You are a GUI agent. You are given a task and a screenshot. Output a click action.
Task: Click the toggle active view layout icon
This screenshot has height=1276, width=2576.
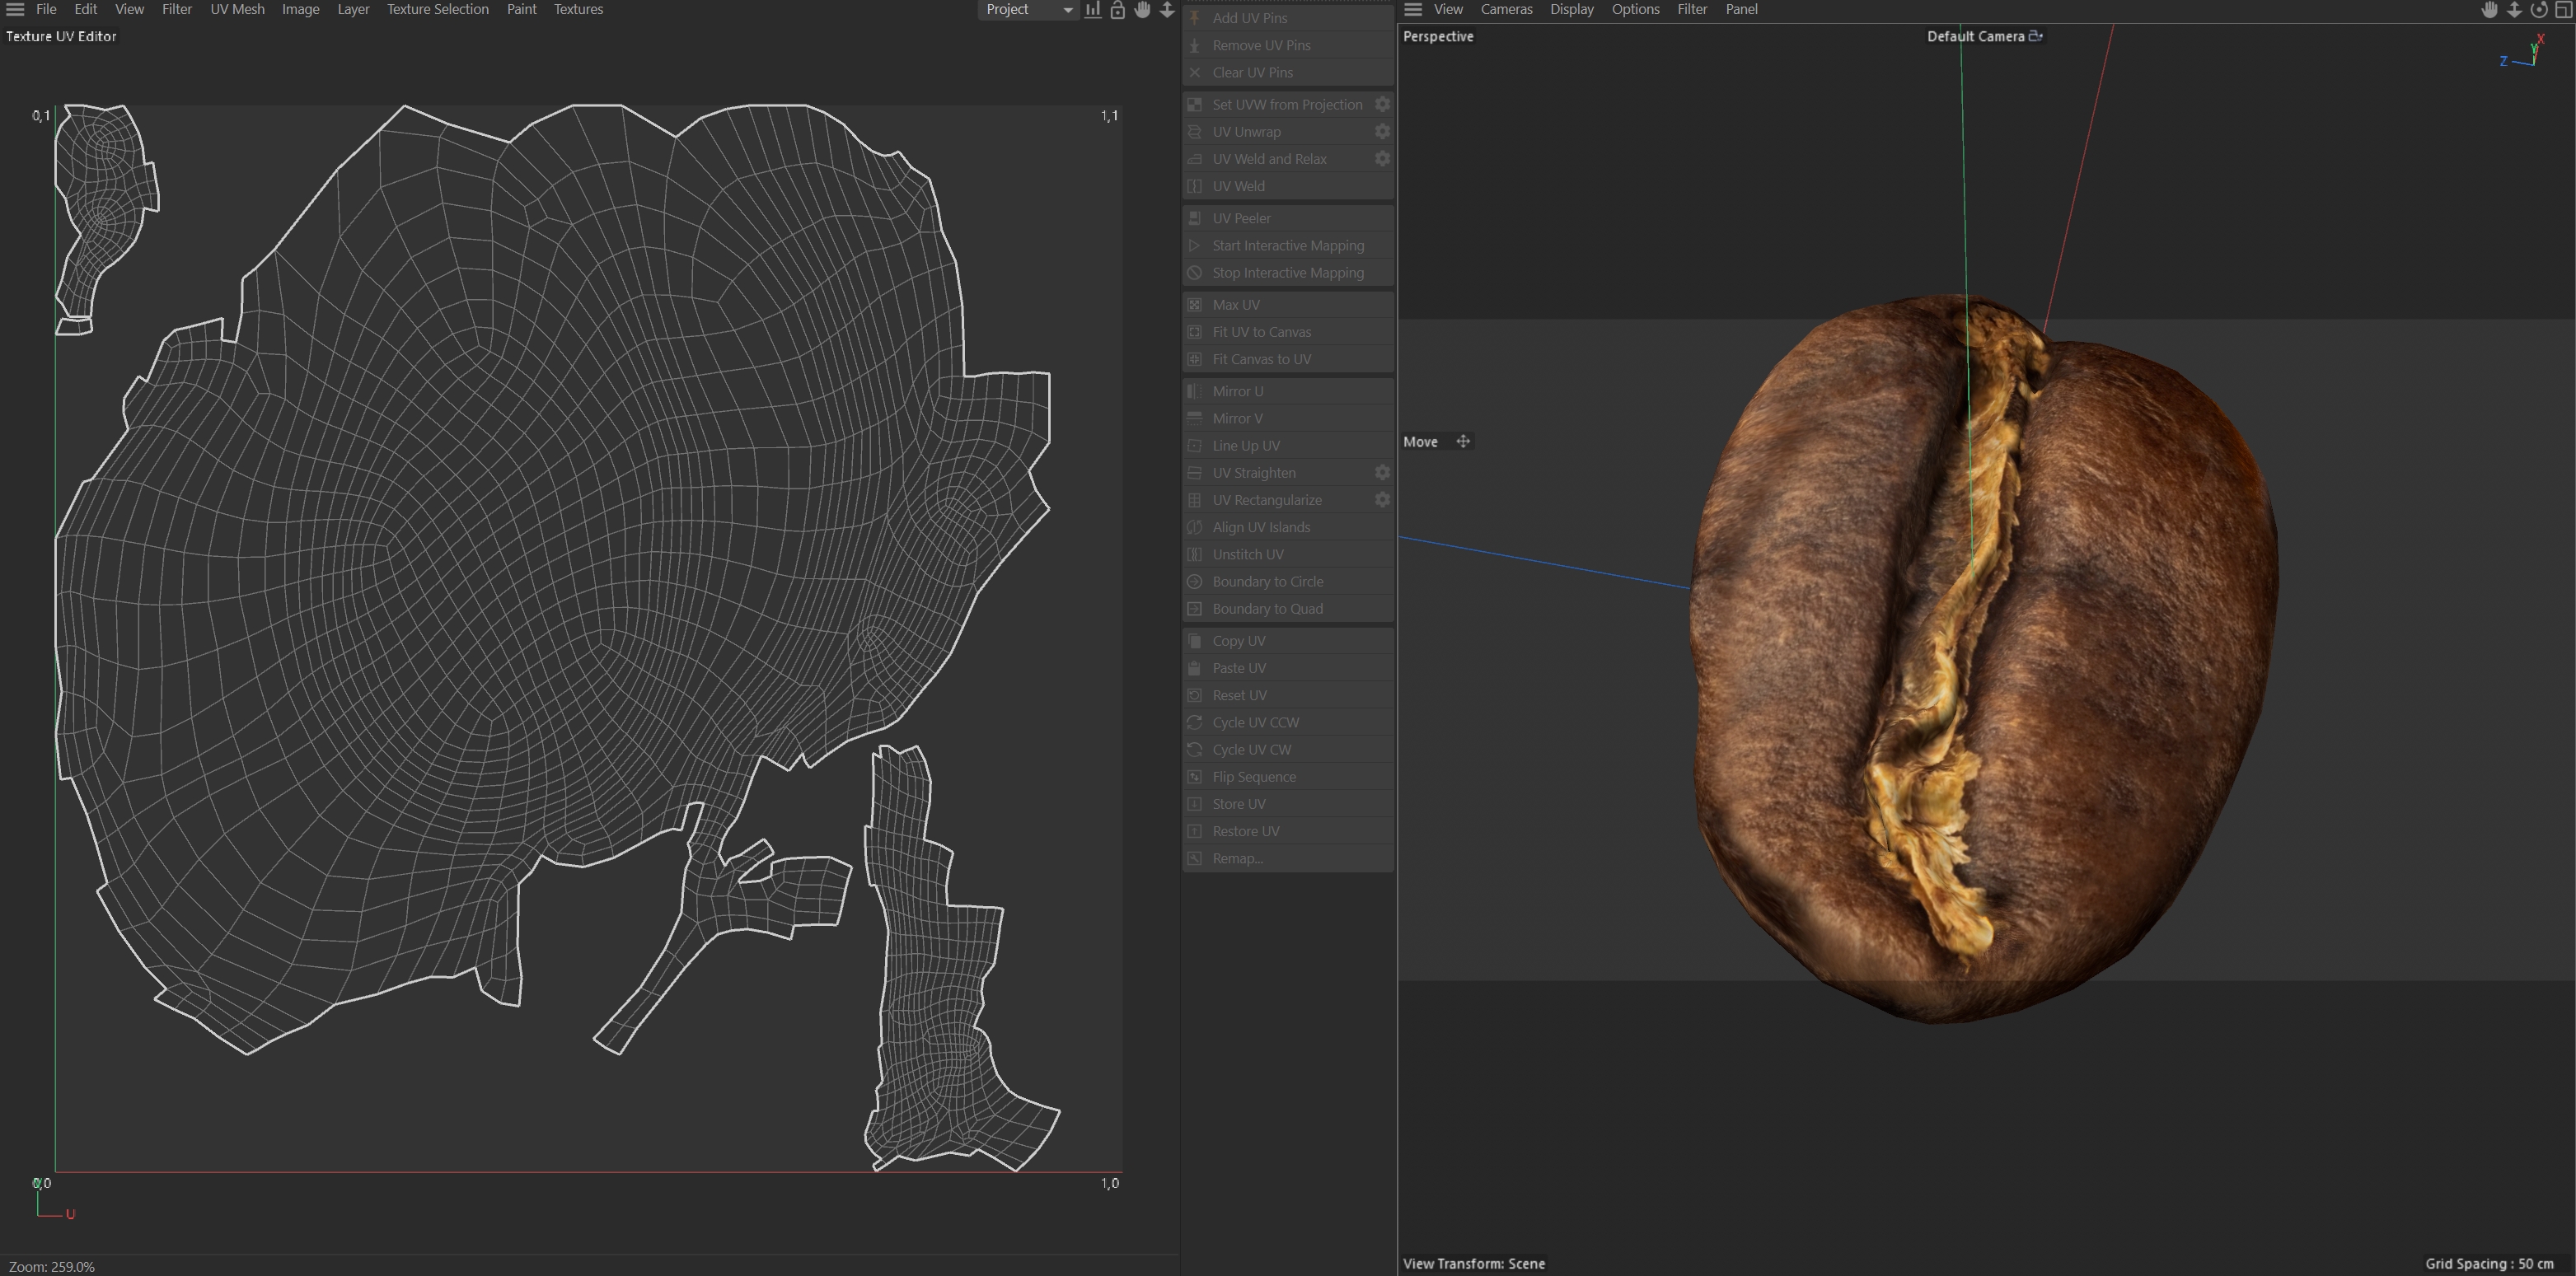click(2563, 10)
